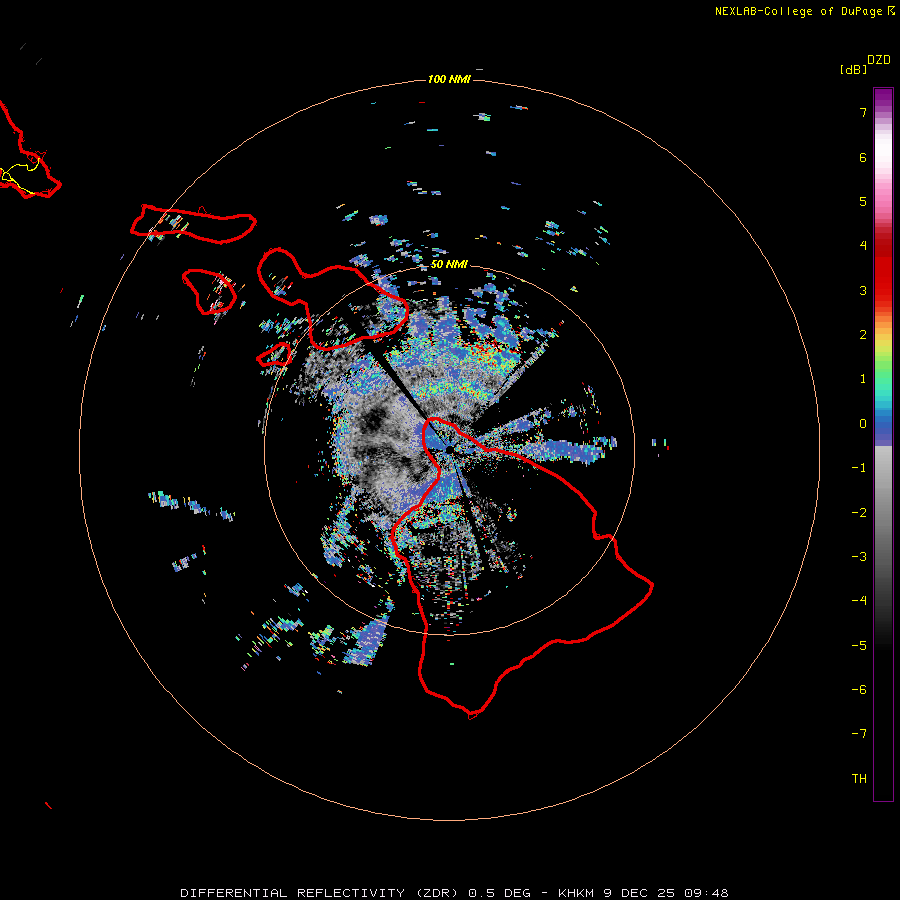Click the 4 value on color scale
Screen dimensions: 900x900
tap(863, 246)
